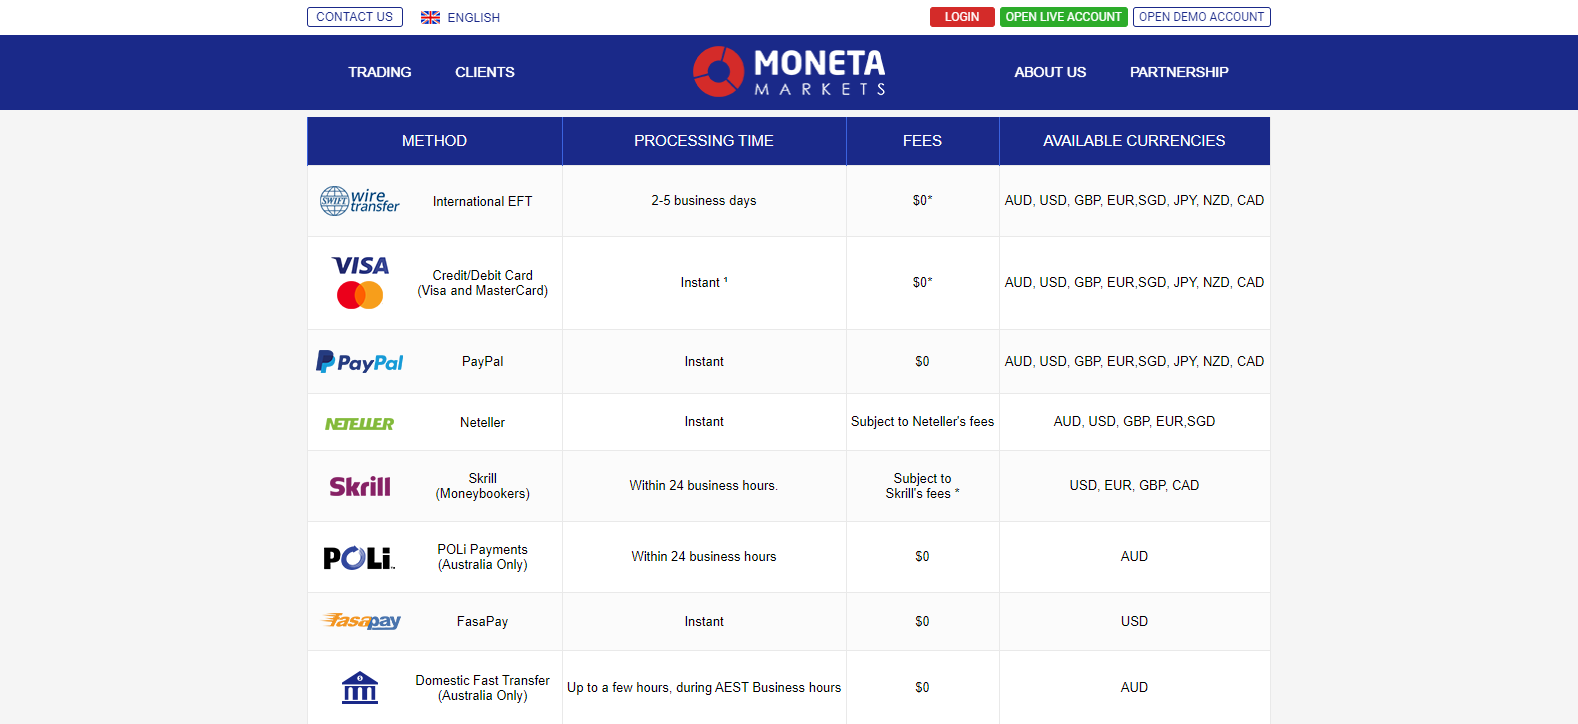Click the Available Currencies column header
The height and width of the screenshot is (724, 1578).
click(1134, 141)
